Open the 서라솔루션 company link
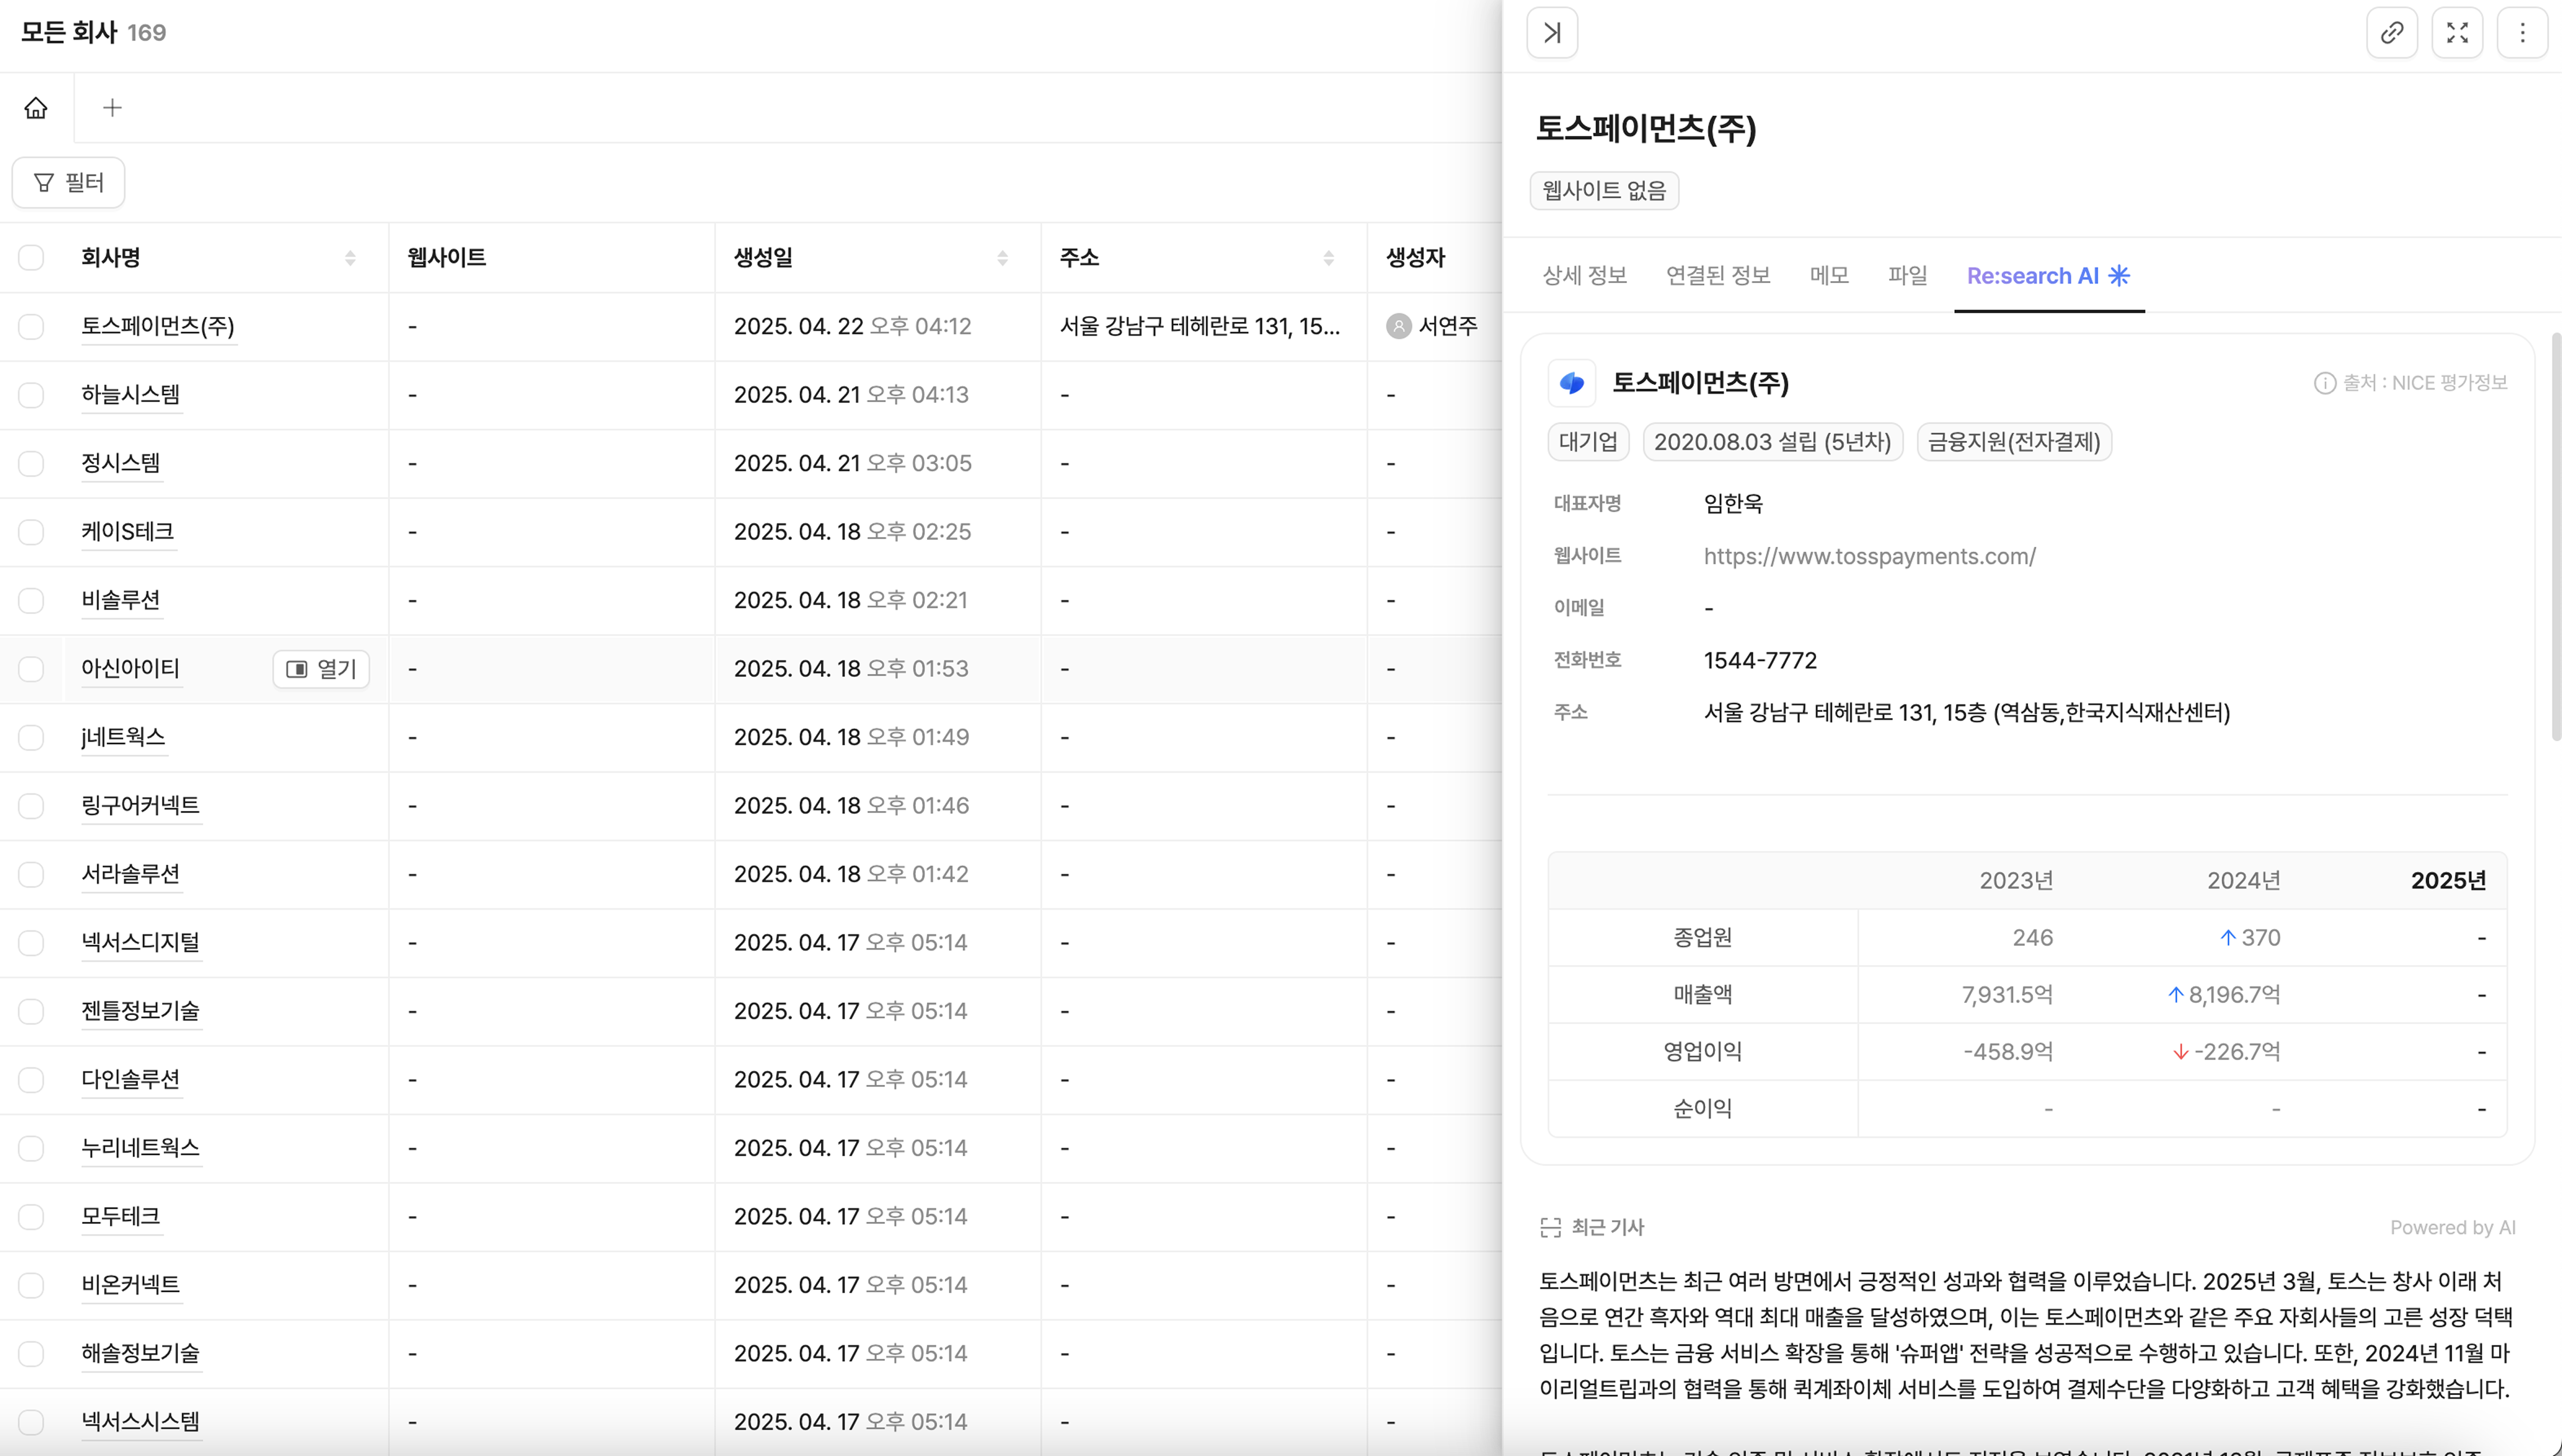Viewport: 2562px width, 1456px height. click(131, 874)
